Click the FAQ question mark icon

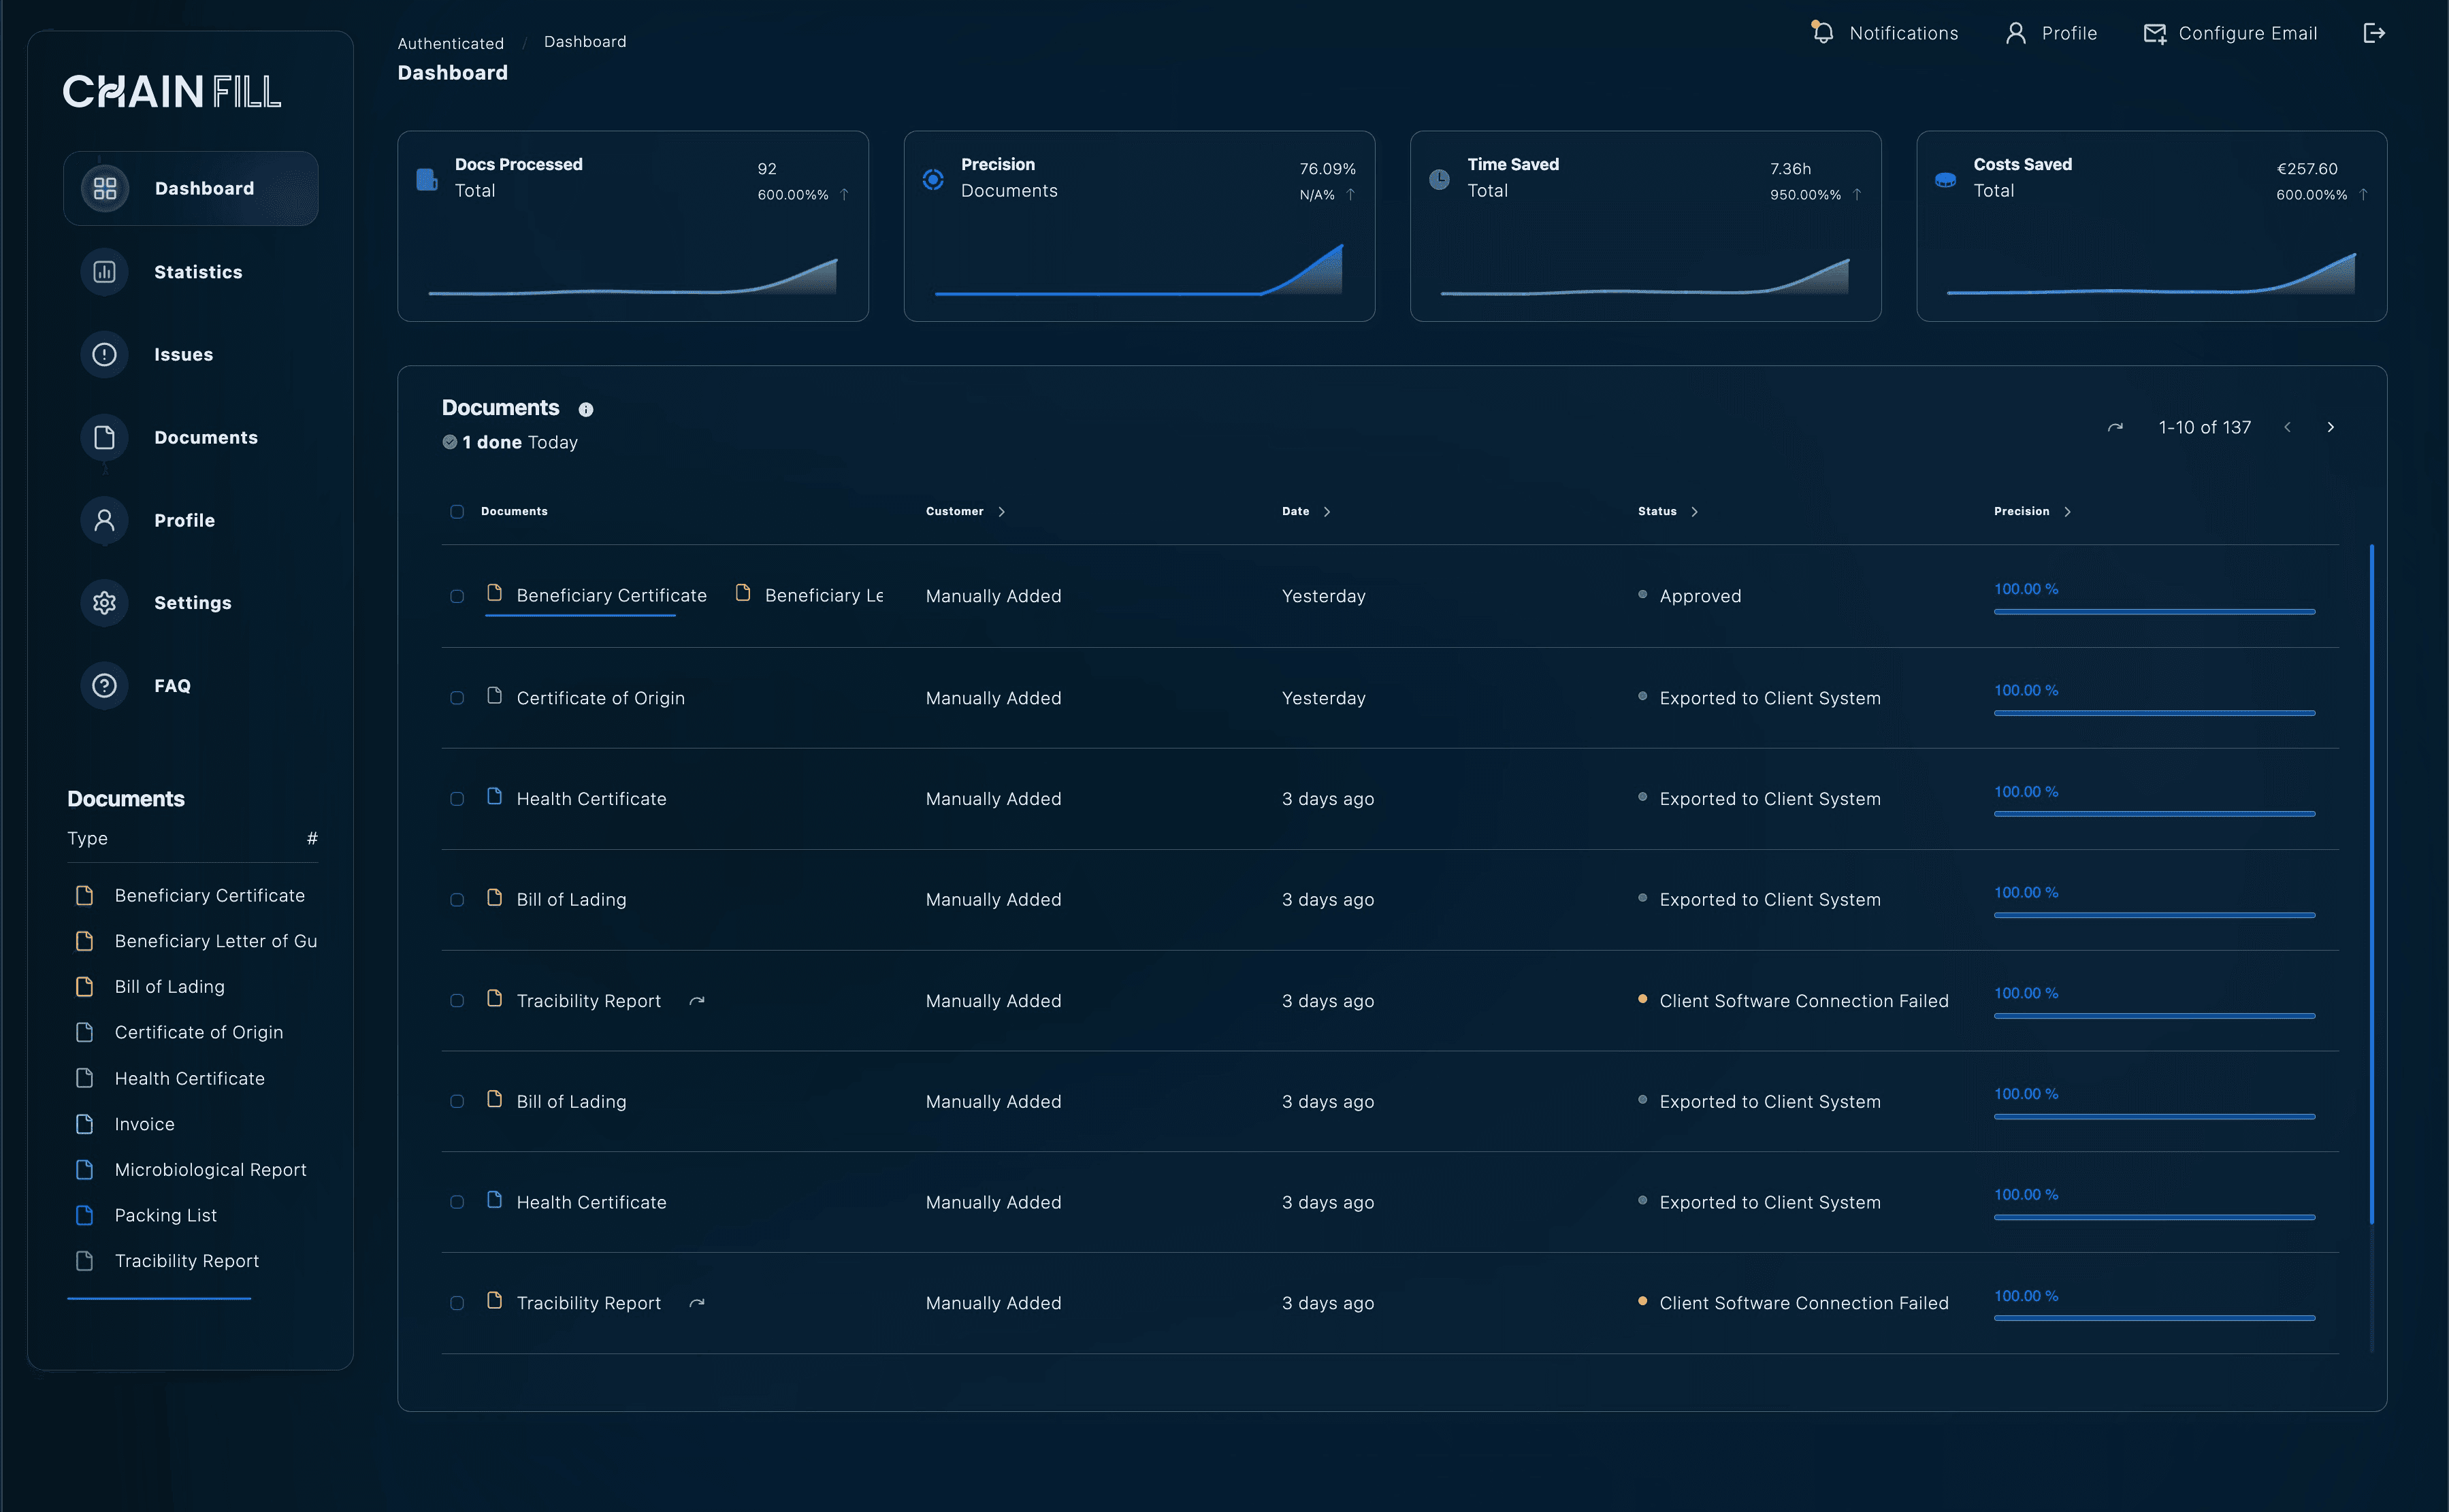point(105,686)
